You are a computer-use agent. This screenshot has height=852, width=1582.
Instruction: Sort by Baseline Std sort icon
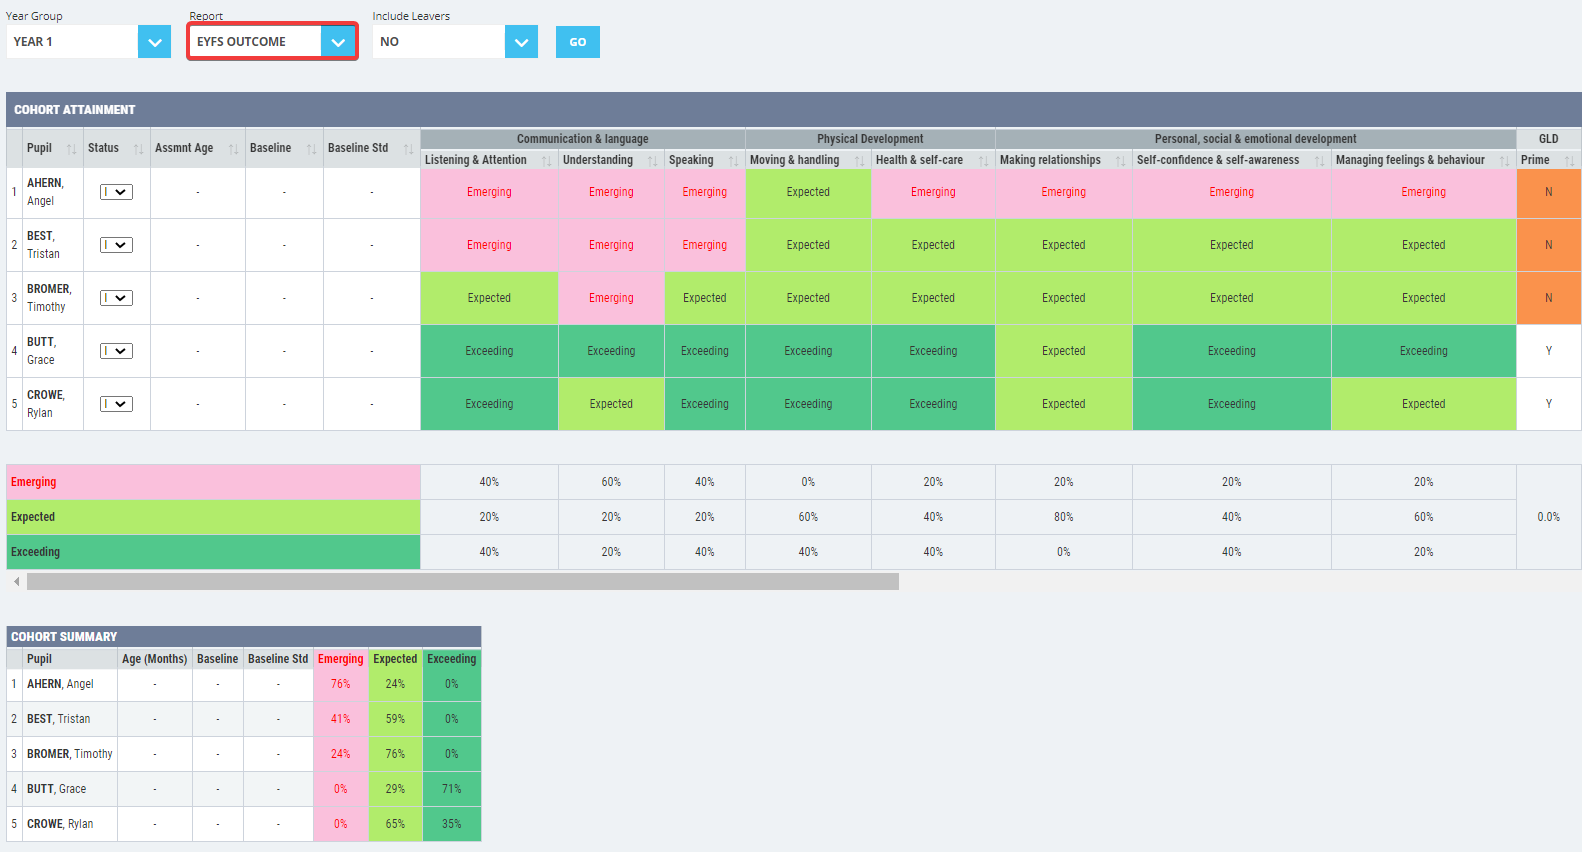coord(408,149)
